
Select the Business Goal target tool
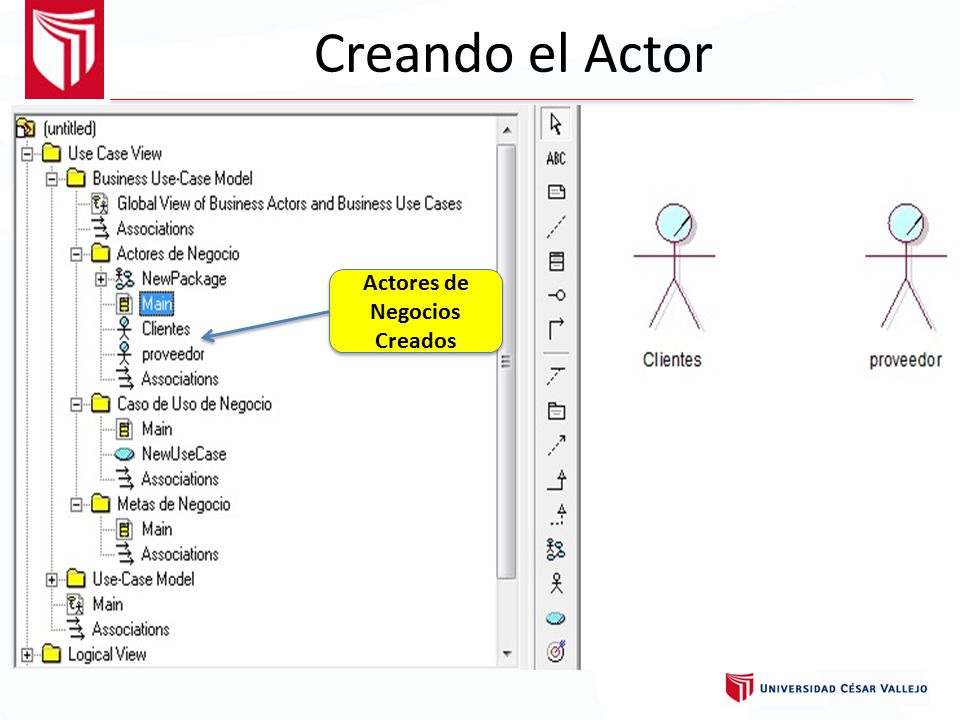click(556, 651)
